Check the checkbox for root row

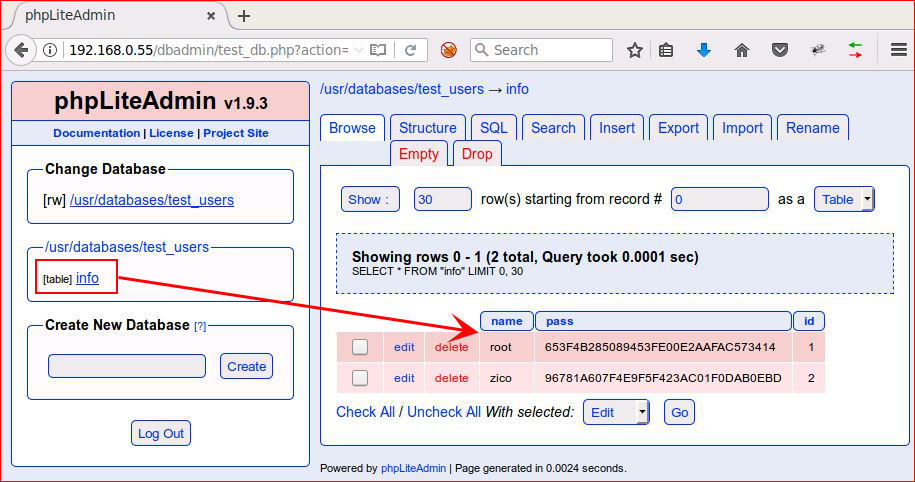360,347
